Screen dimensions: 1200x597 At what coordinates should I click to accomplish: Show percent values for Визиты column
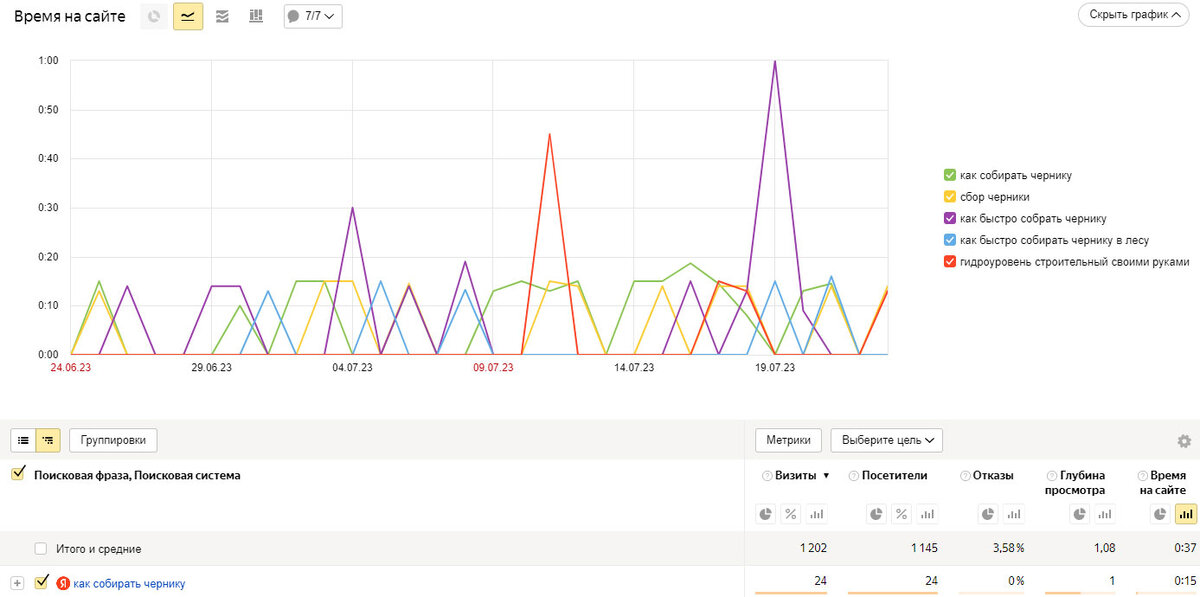click(790, 514)
